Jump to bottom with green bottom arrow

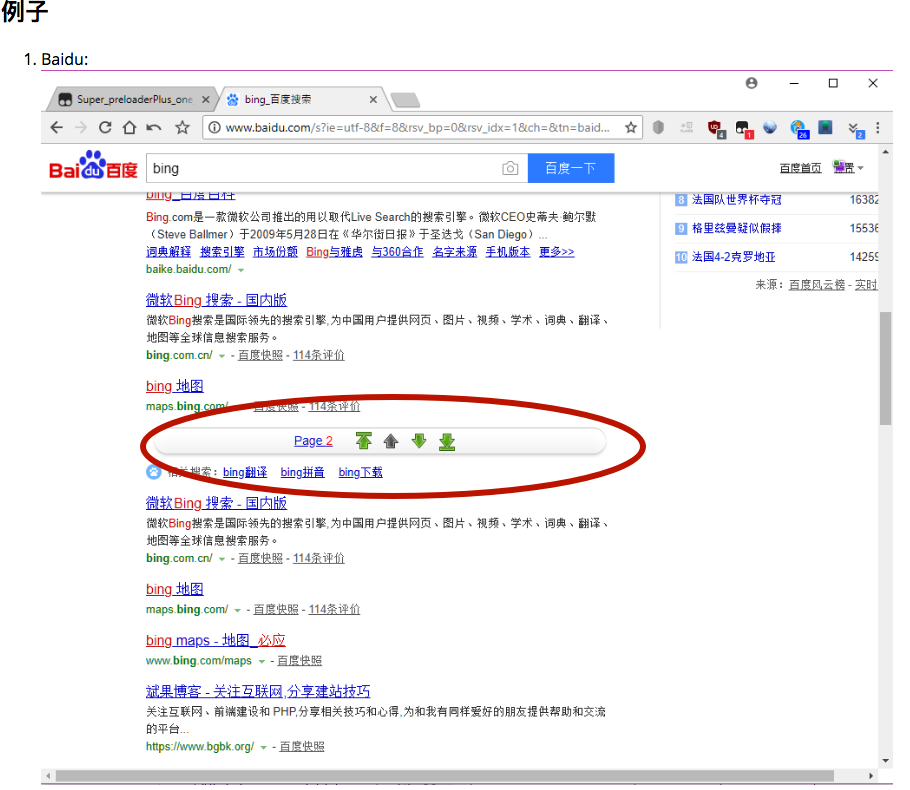click(446, 442)
